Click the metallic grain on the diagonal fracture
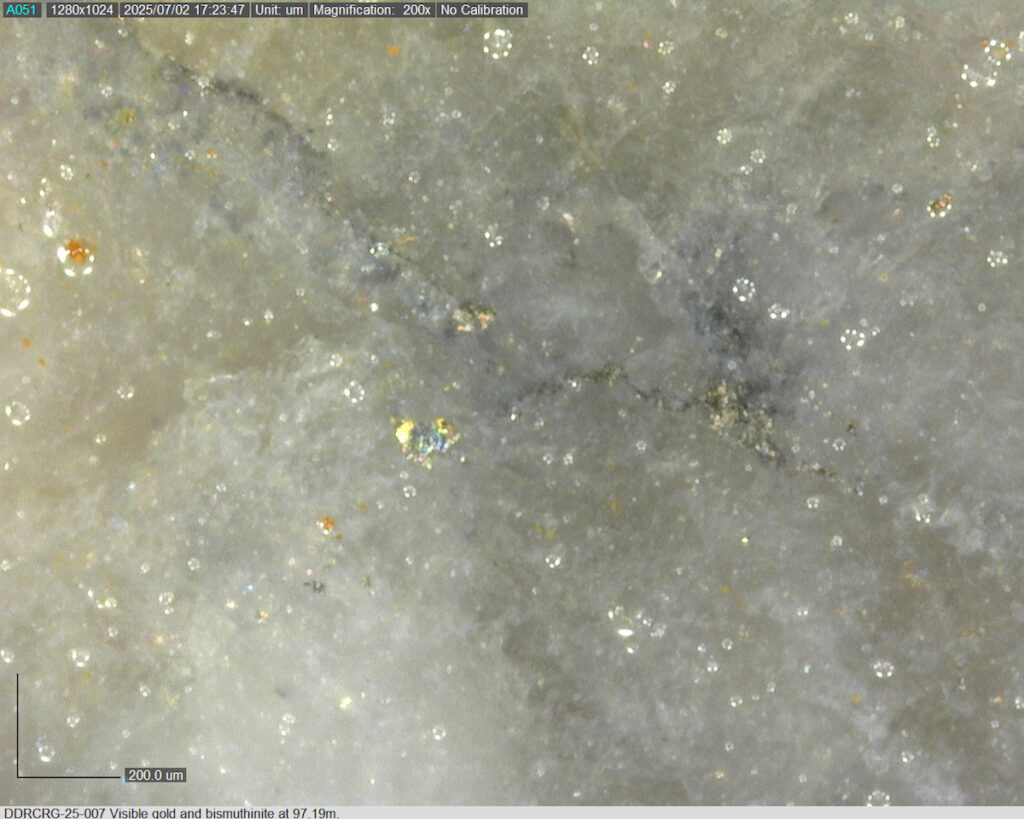The image size is (1024, 819). click(x=472, y=317)
